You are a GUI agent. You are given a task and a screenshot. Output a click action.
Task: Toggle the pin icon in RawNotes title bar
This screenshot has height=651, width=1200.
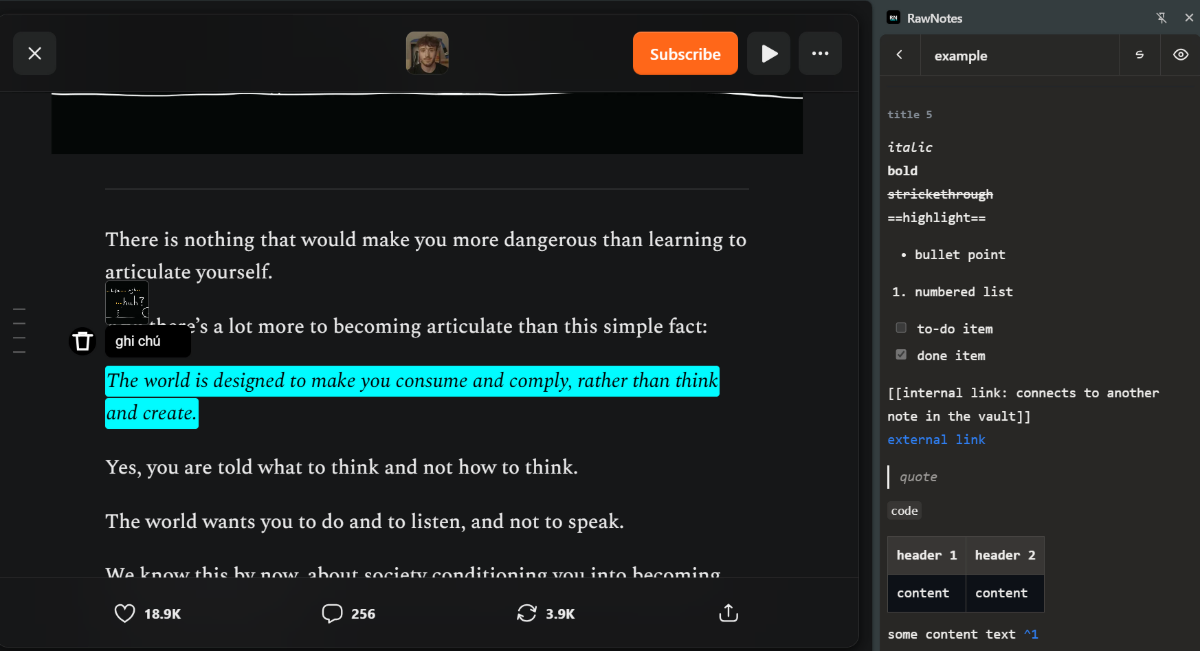pyautogui.click(x=1162, y=18)
